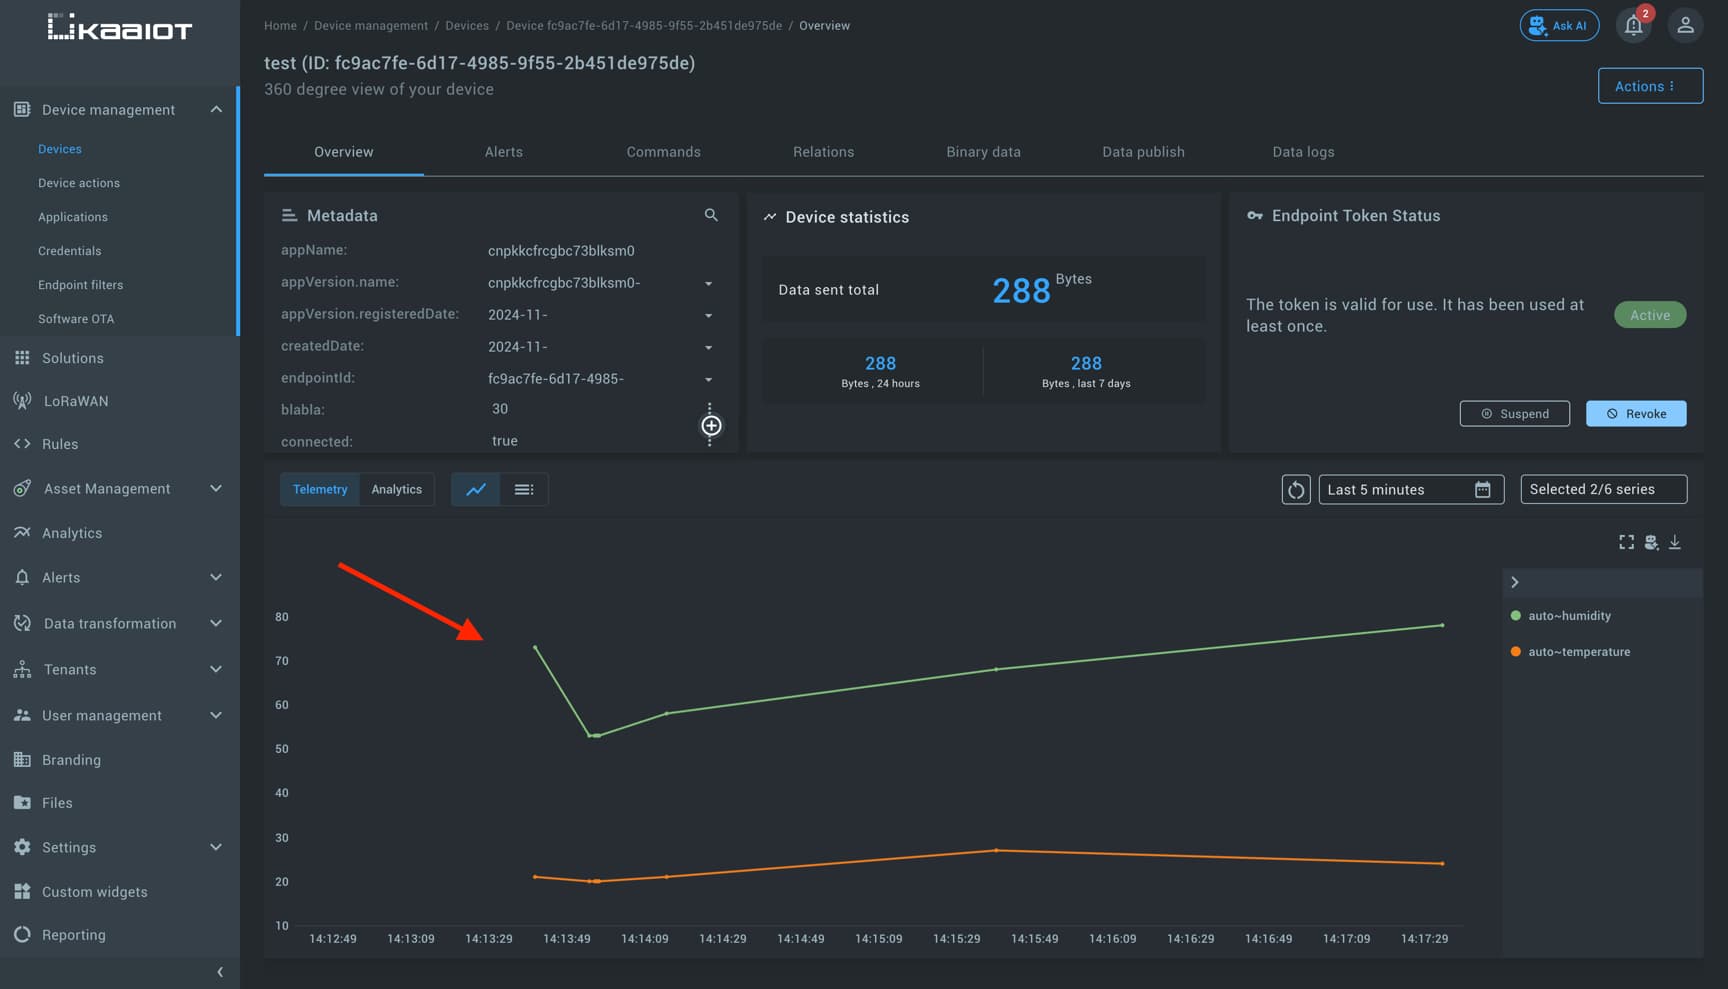Open Device actions page
This screenshot has width=1728, height=989.
point(79,183)
